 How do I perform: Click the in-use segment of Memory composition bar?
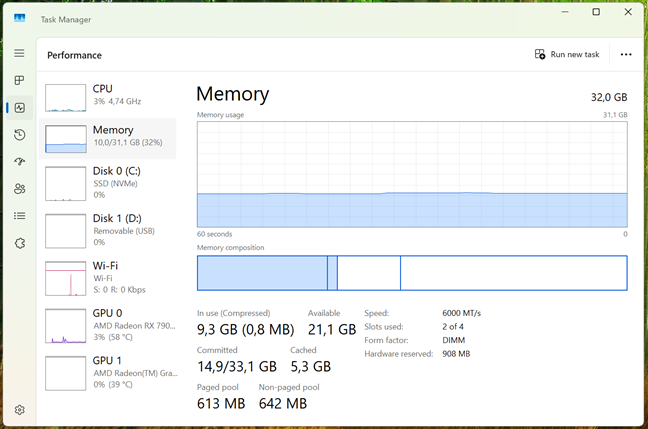pos(262,273)
